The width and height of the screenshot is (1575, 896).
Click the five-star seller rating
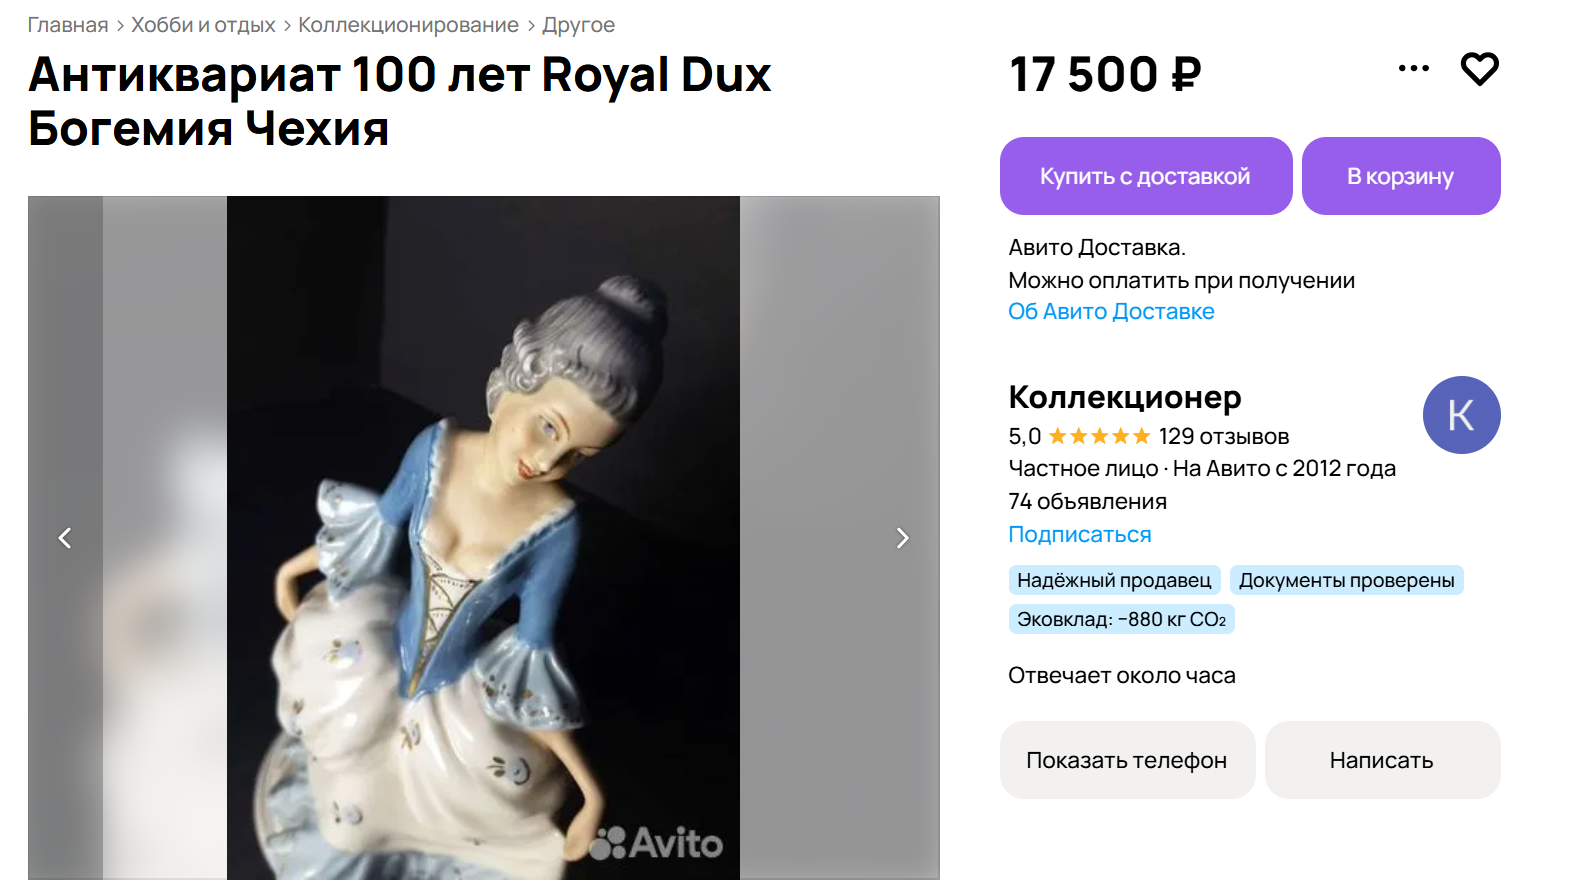coord(1099,436)
